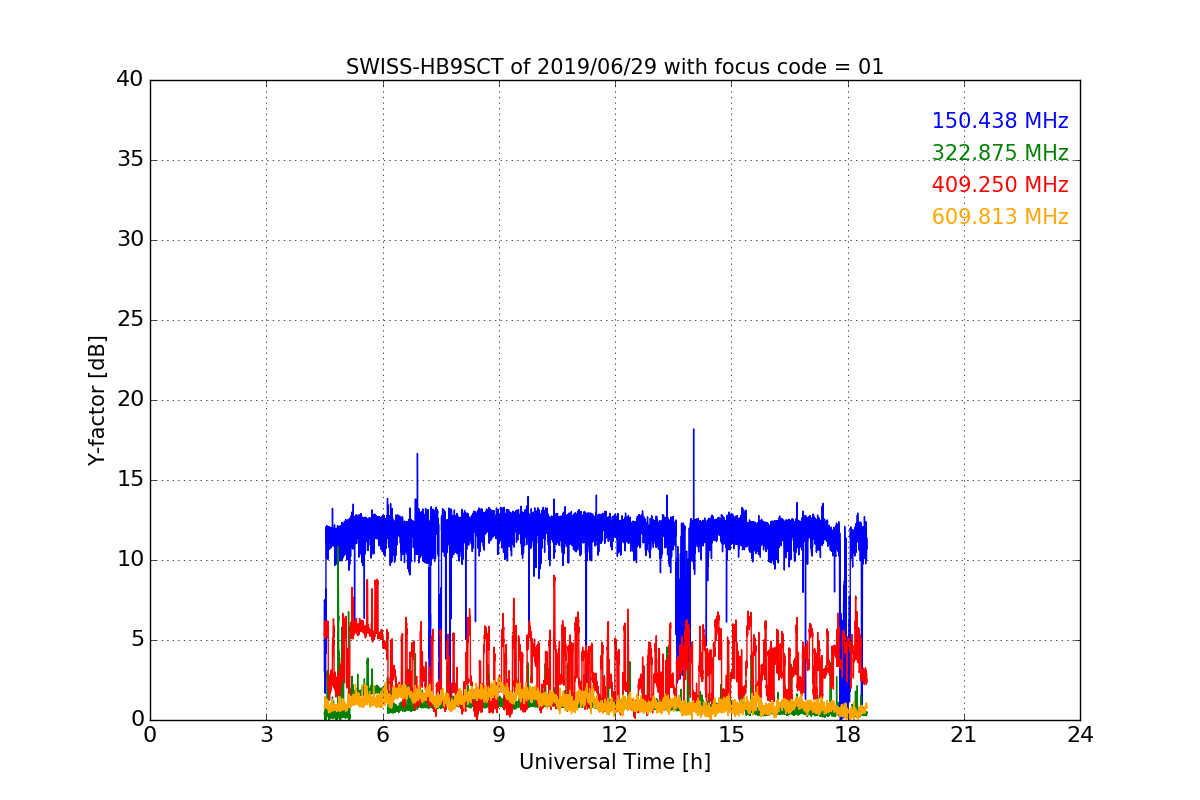Click the Y-factor [dB] axis label
Screen dimensions: 1200x800
(x=97, y=400)
